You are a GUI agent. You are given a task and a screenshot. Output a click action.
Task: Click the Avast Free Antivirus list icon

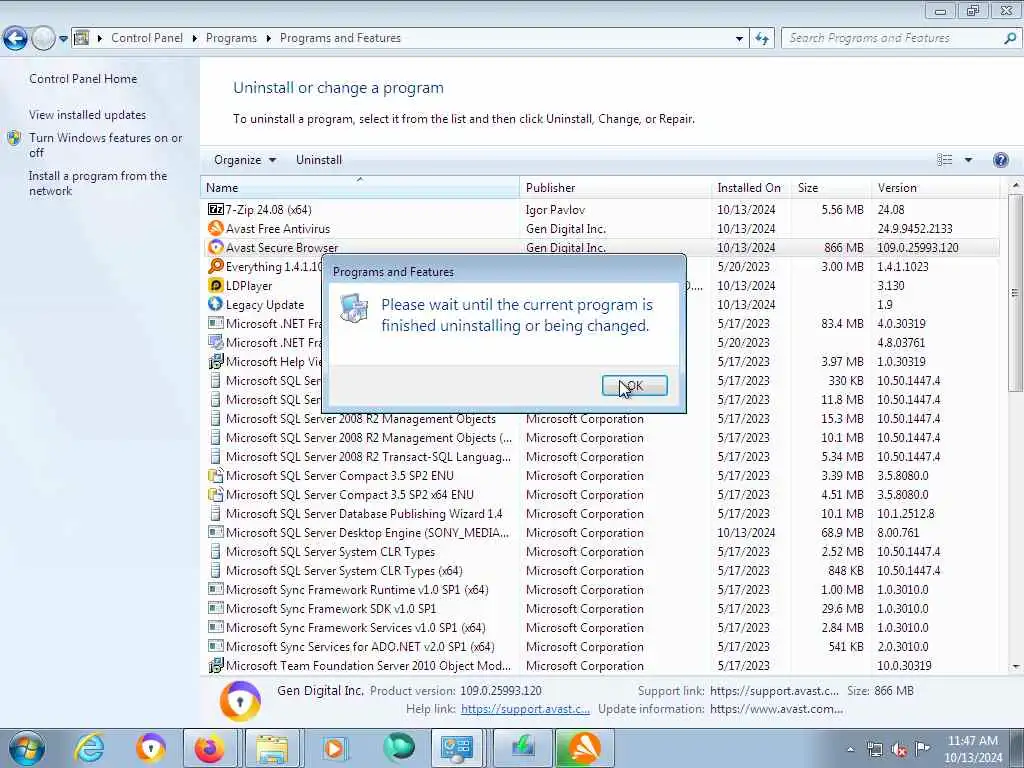pyautogui.click(x=216, y=229)
